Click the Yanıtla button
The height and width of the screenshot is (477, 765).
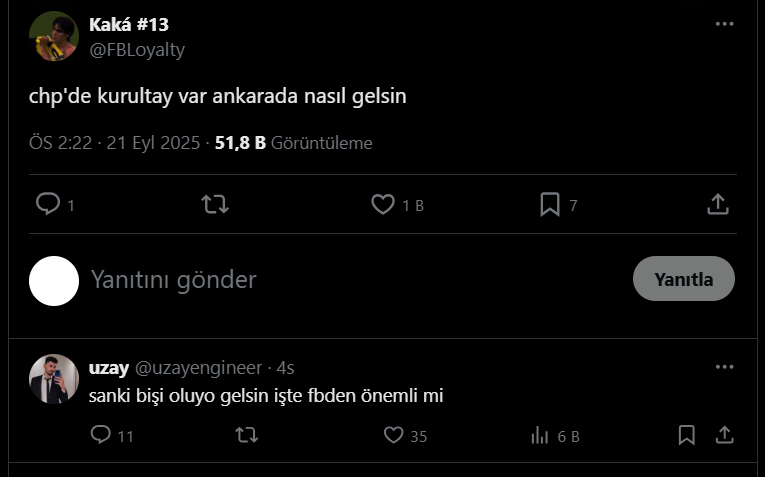point(684,279)
